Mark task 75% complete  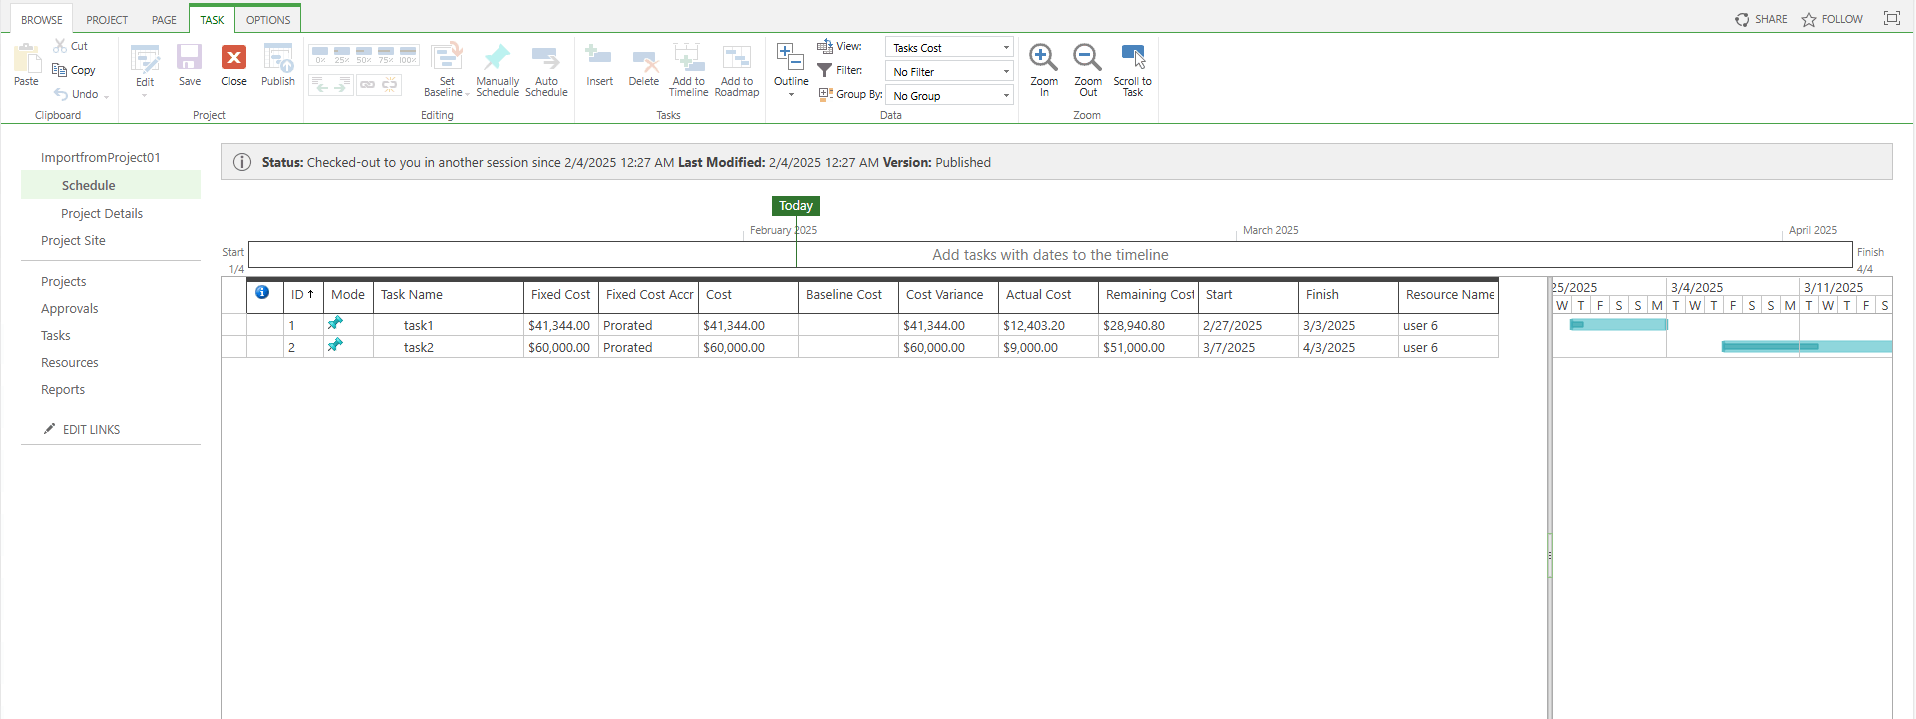tap(386, 54)
